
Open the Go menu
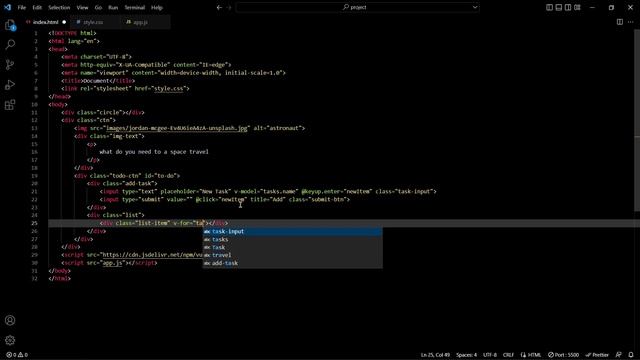tap(98, 7)
